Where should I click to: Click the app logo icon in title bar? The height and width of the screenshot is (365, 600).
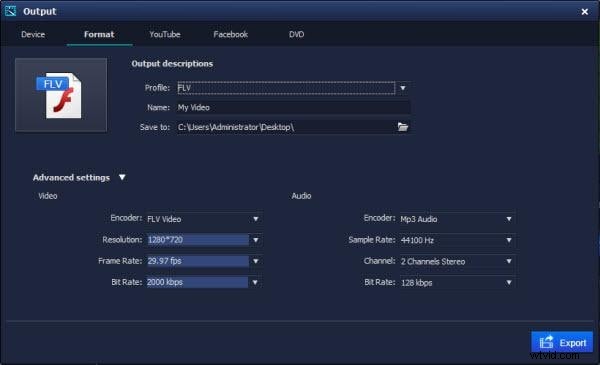point(10,11)
